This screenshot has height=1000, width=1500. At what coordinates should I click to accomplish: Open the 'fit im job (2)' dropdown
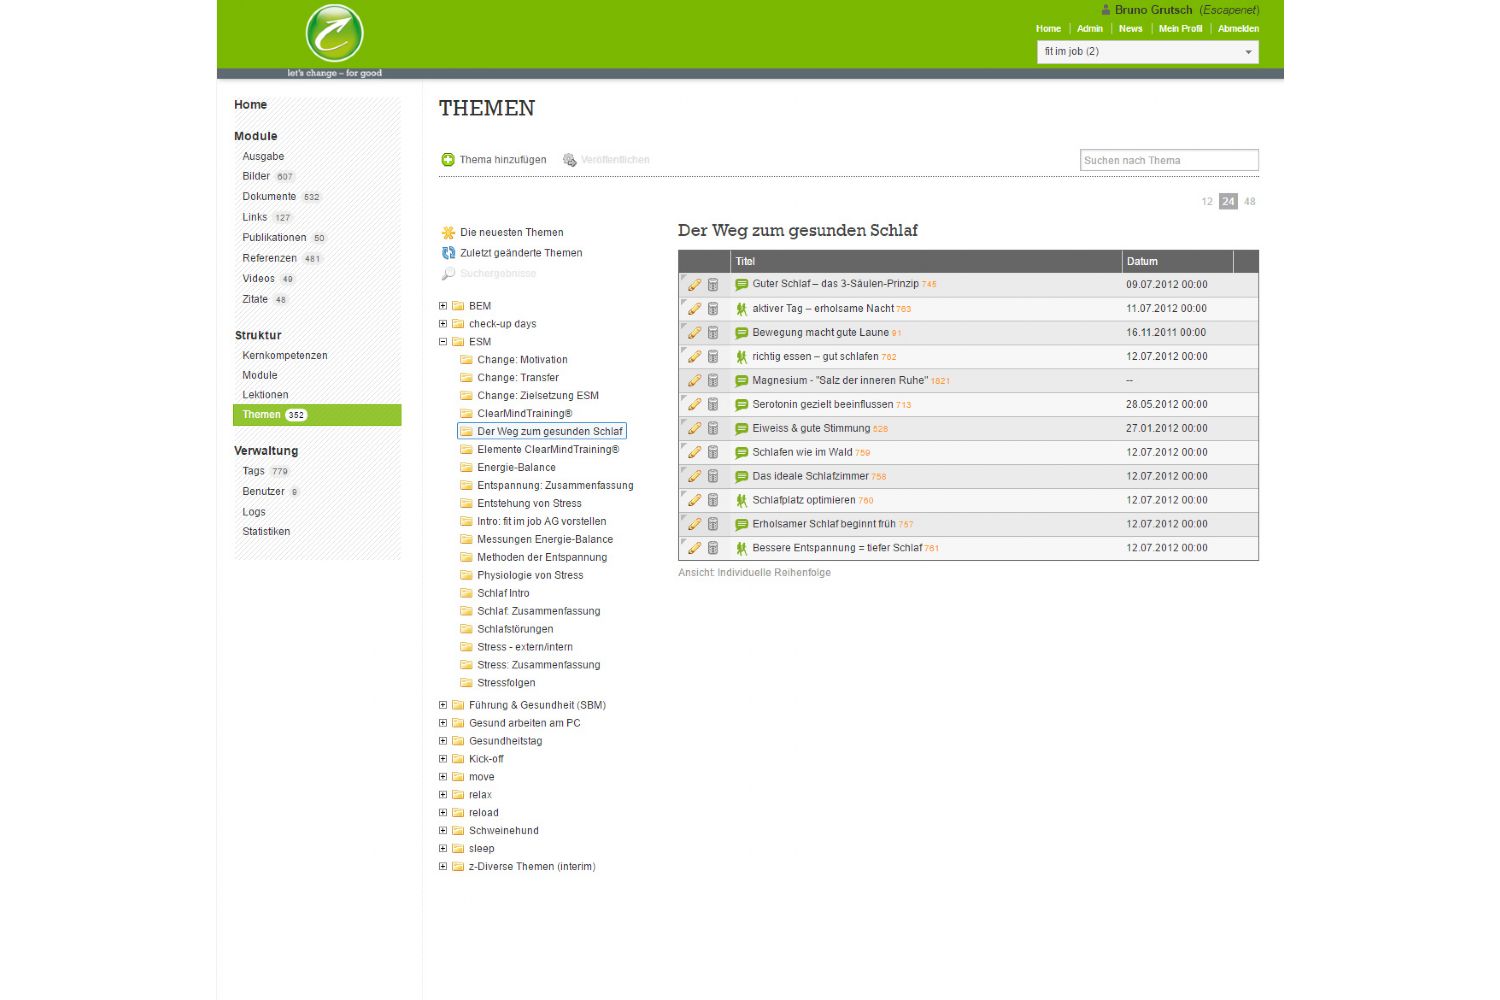click(1147, 52)
